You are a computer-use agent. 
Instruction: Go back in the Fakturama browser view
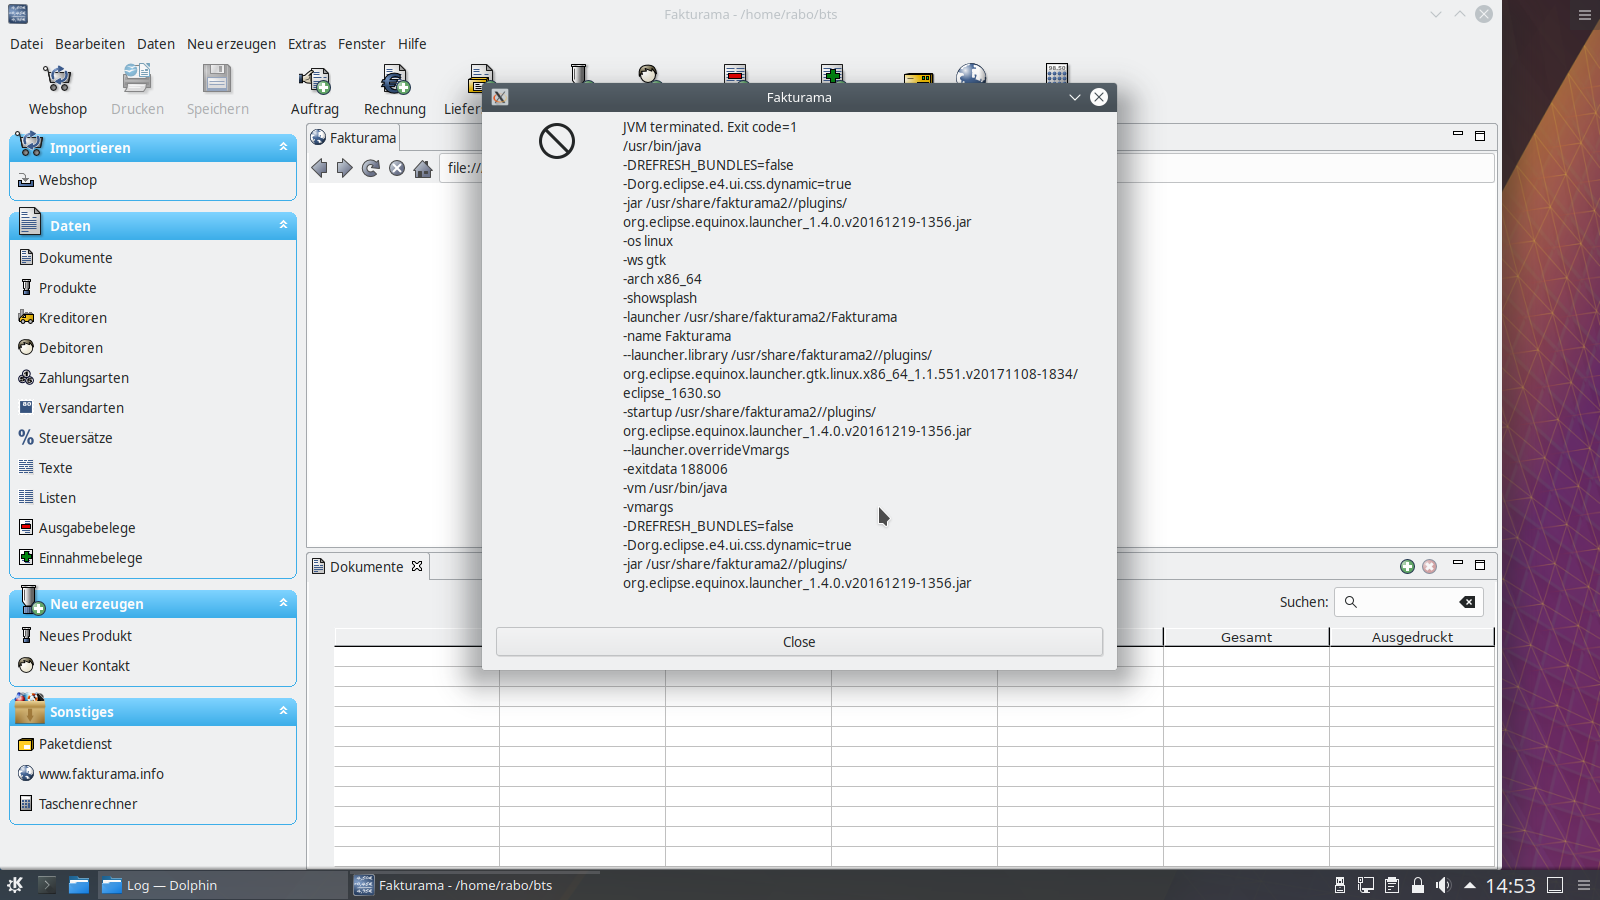pos(319,168)
